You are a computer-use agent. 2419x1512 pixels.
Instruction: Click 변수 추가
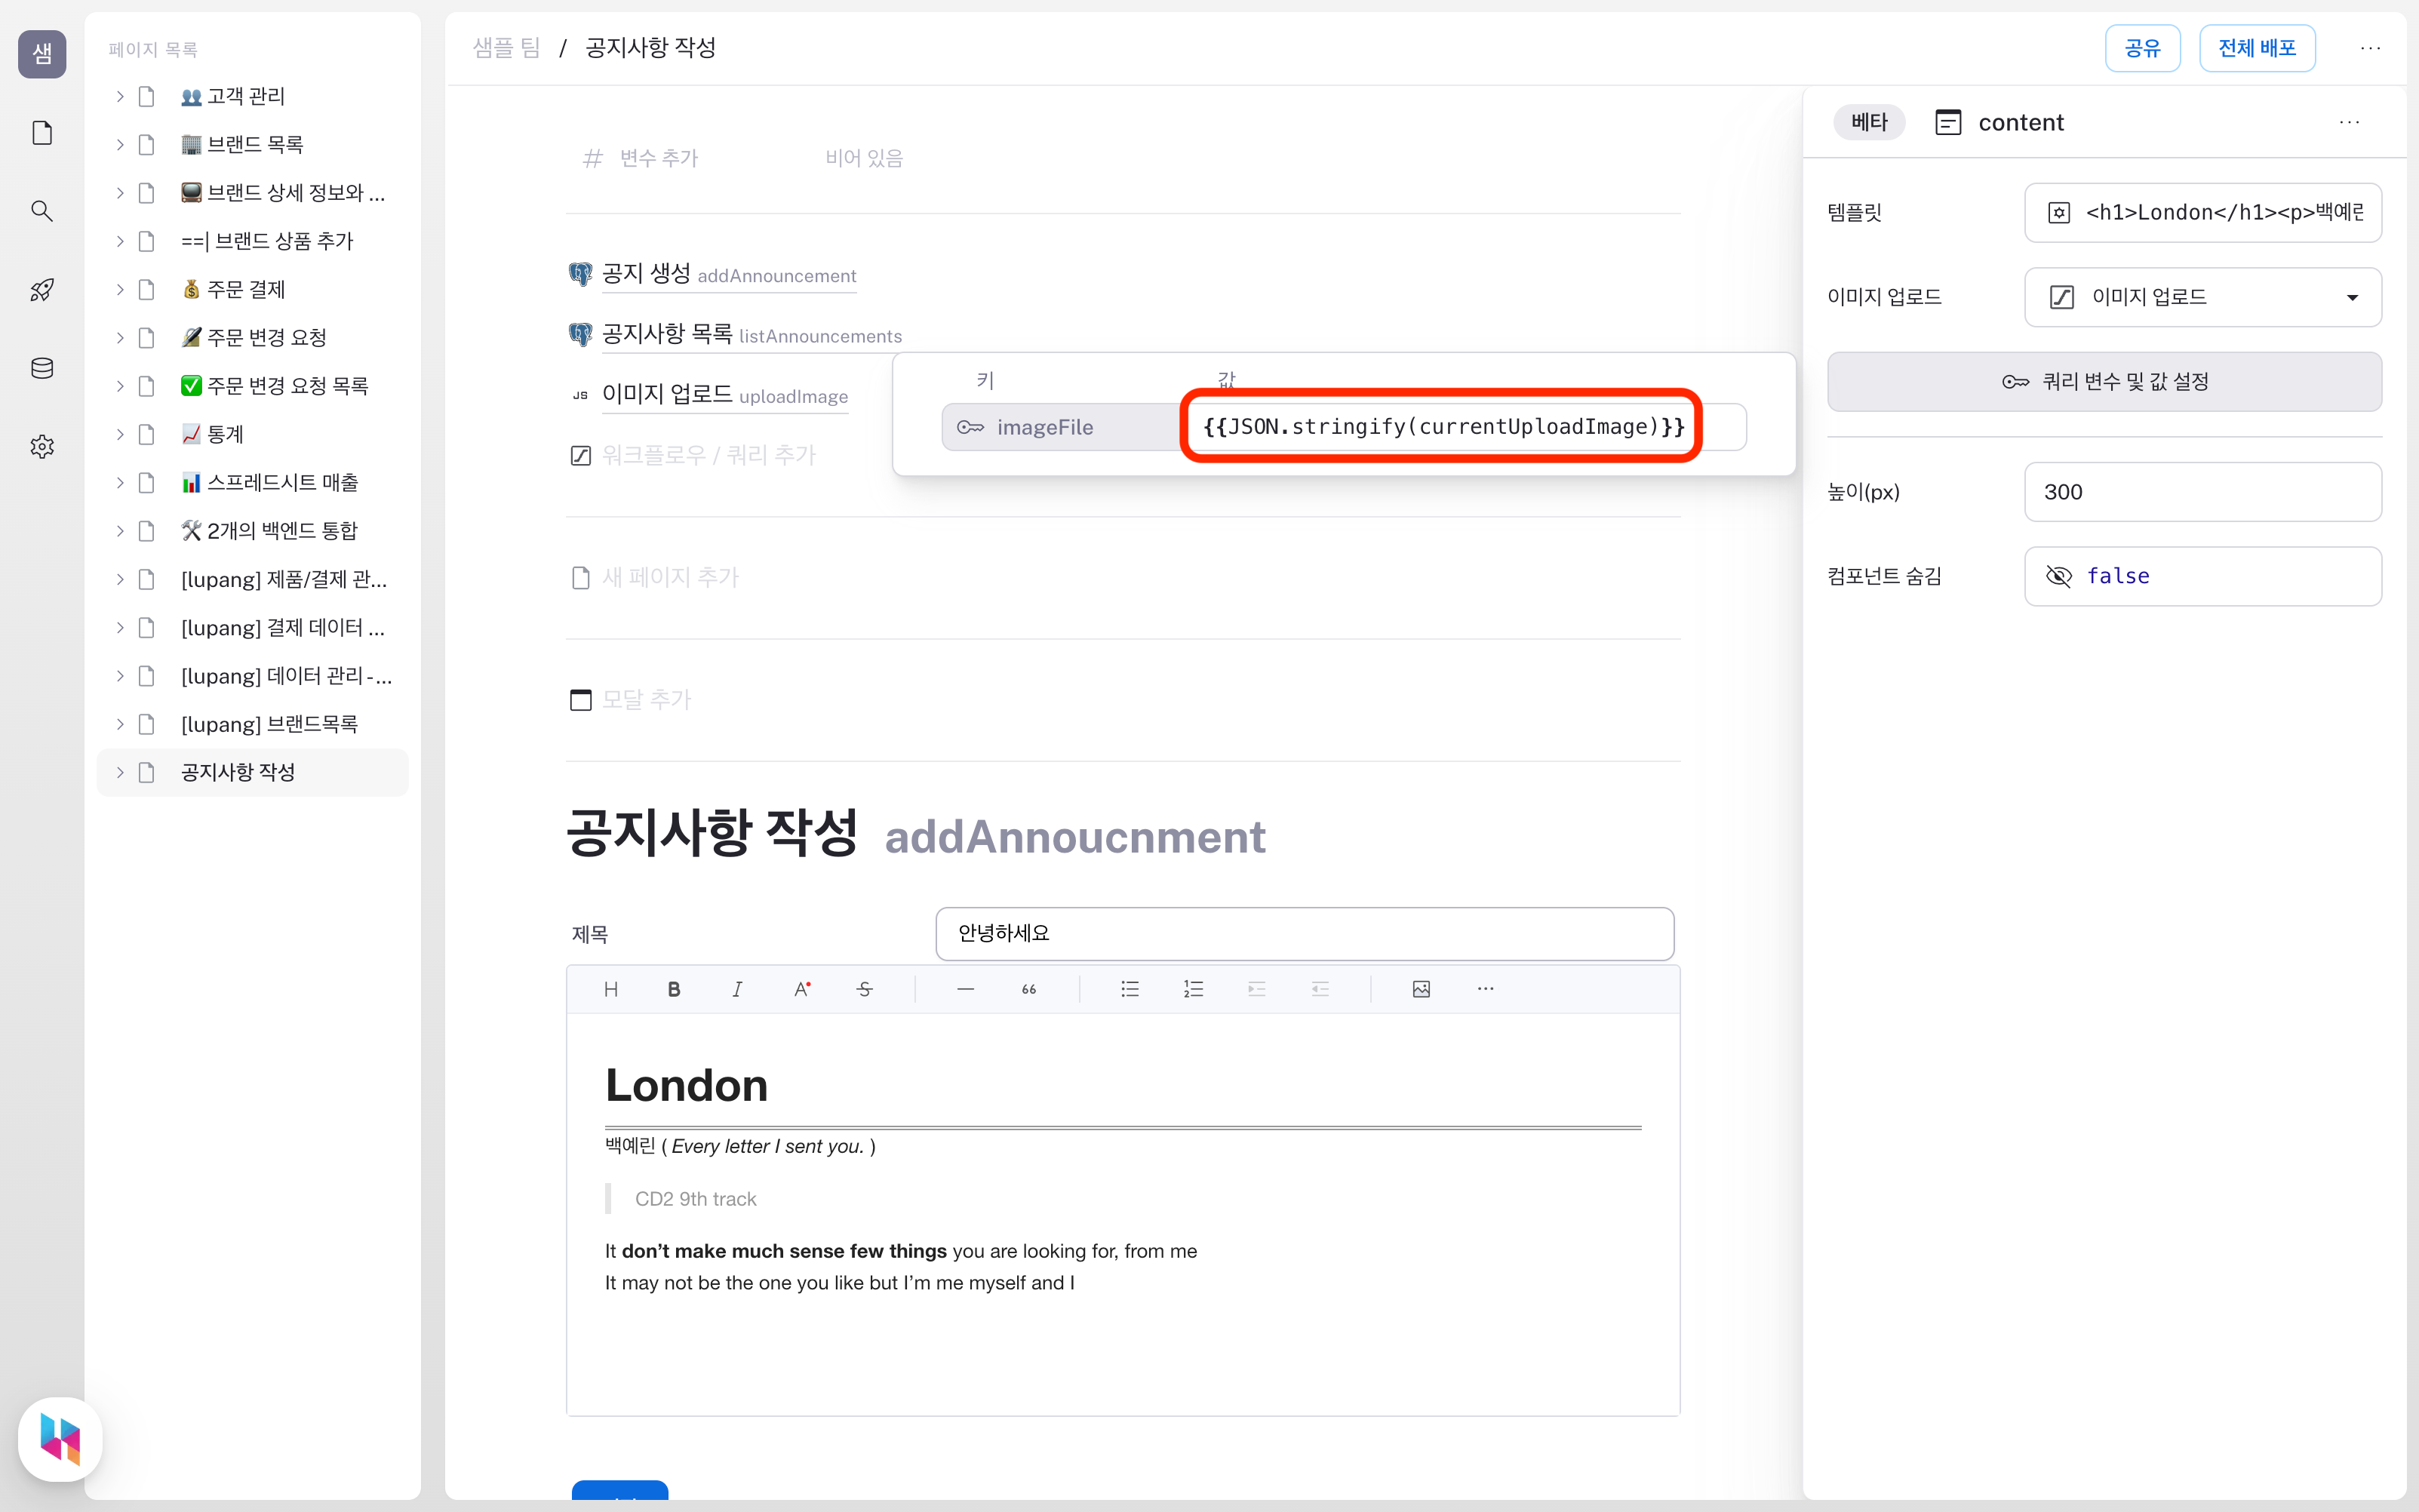pos(658,158)
